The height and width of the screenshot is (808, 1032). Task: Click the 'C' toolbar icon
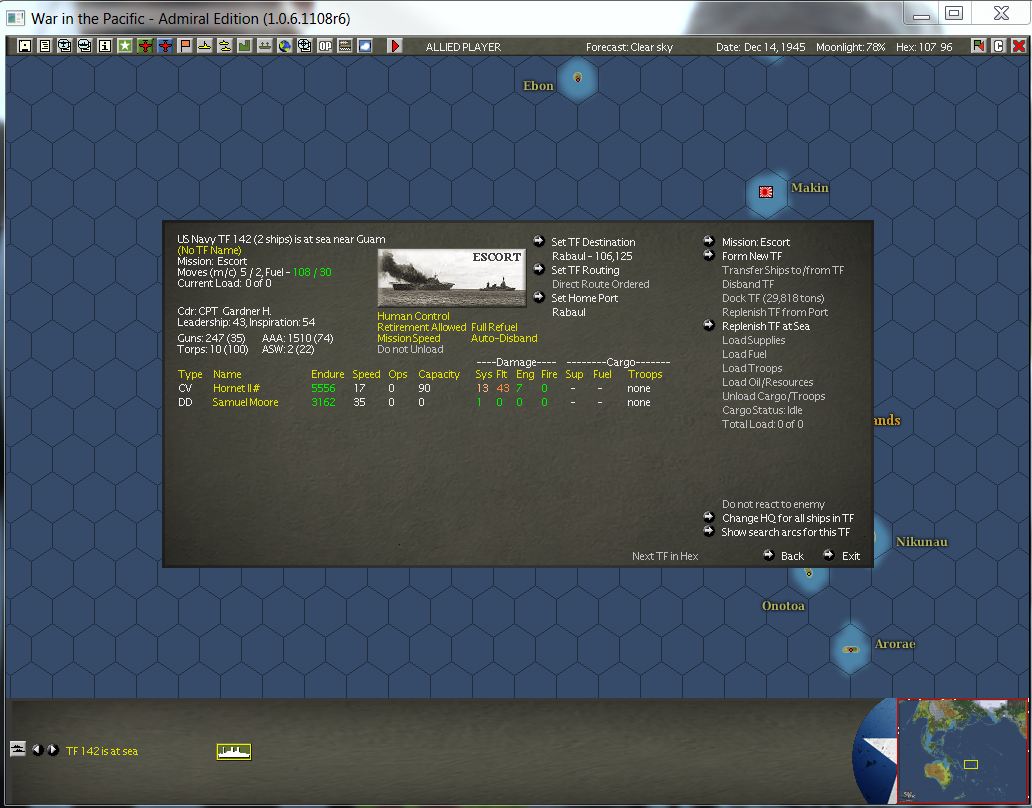pos(998,46)
